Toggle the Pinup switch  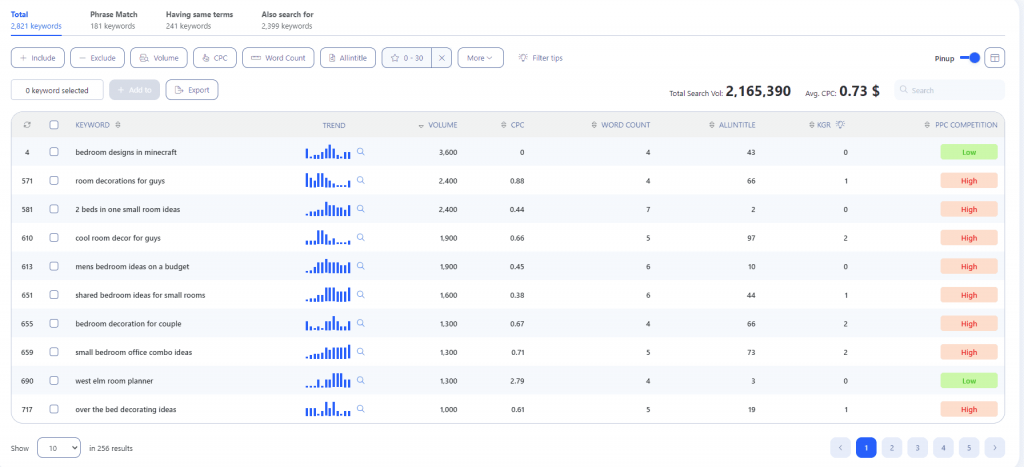(970, 58)
